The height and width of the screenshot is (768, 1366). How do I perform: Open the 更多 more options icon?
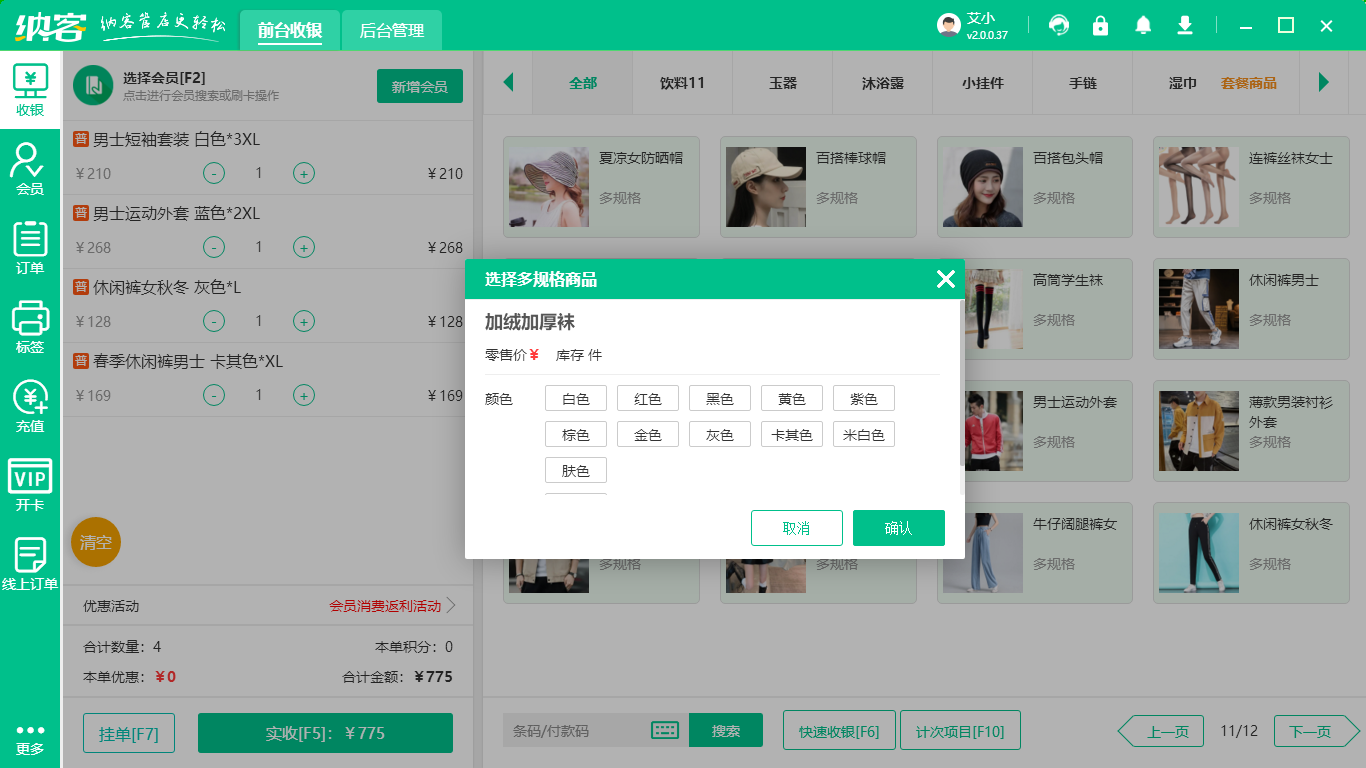[x=30, y=739]
